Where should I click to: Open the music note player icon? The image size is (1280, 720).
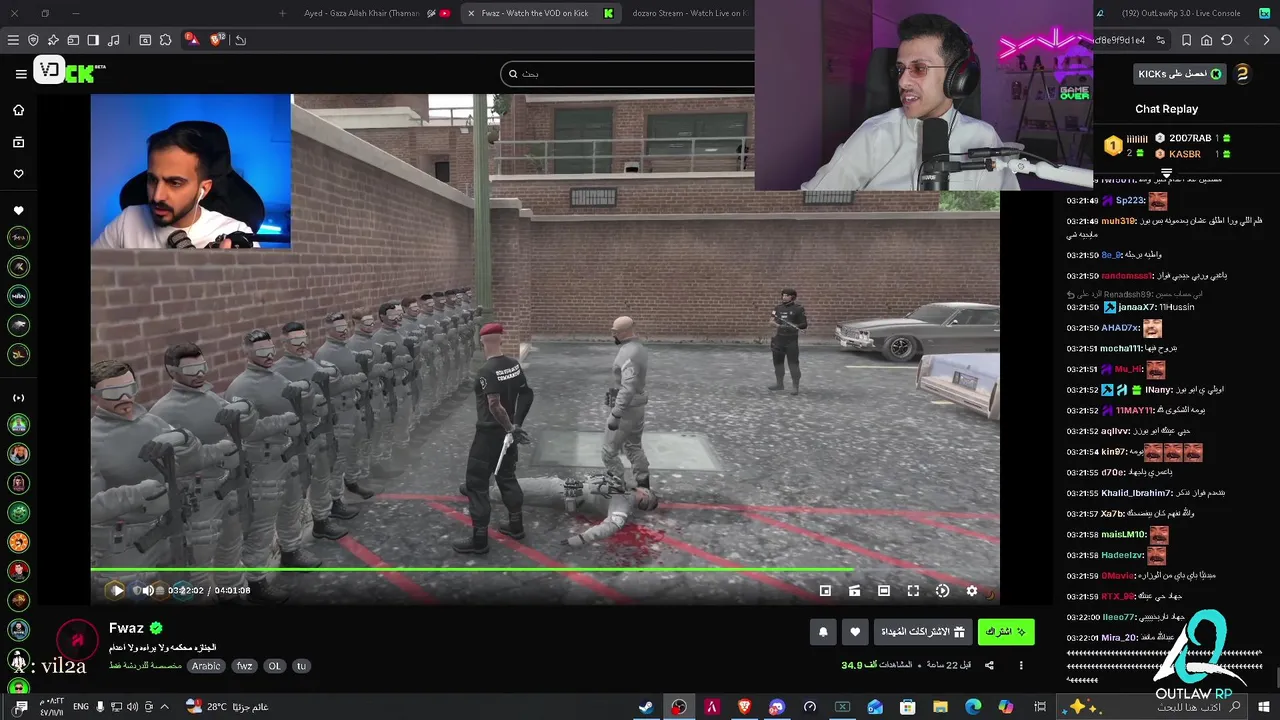[x=113, y=40]
